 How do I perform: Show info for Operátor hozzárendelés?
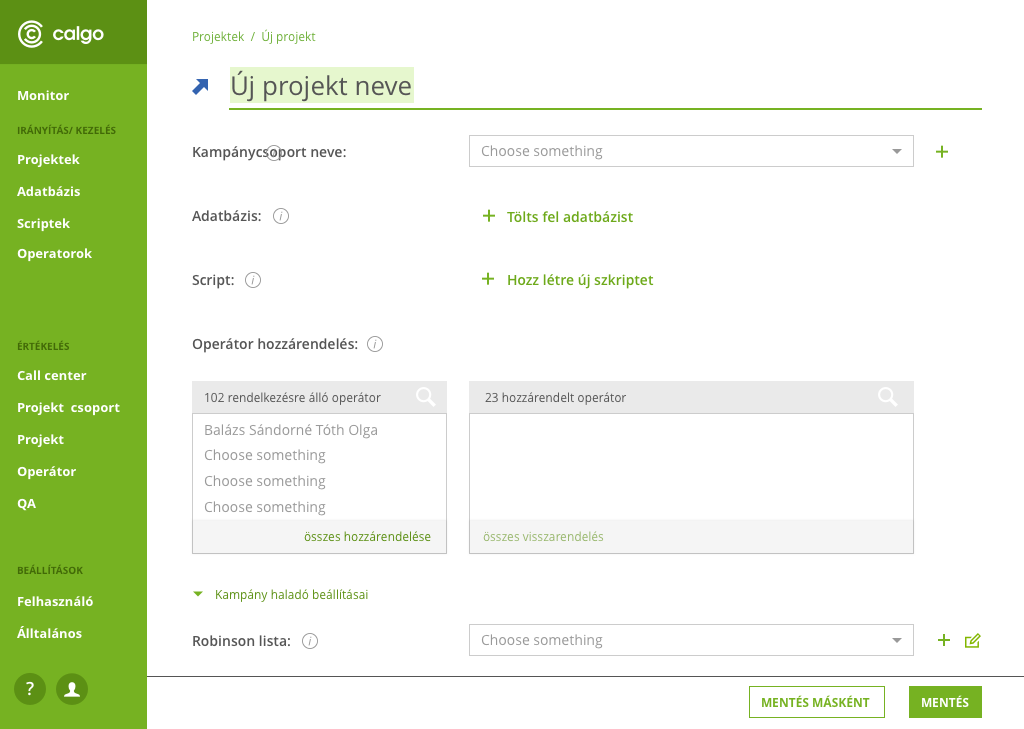pos(375,344)
